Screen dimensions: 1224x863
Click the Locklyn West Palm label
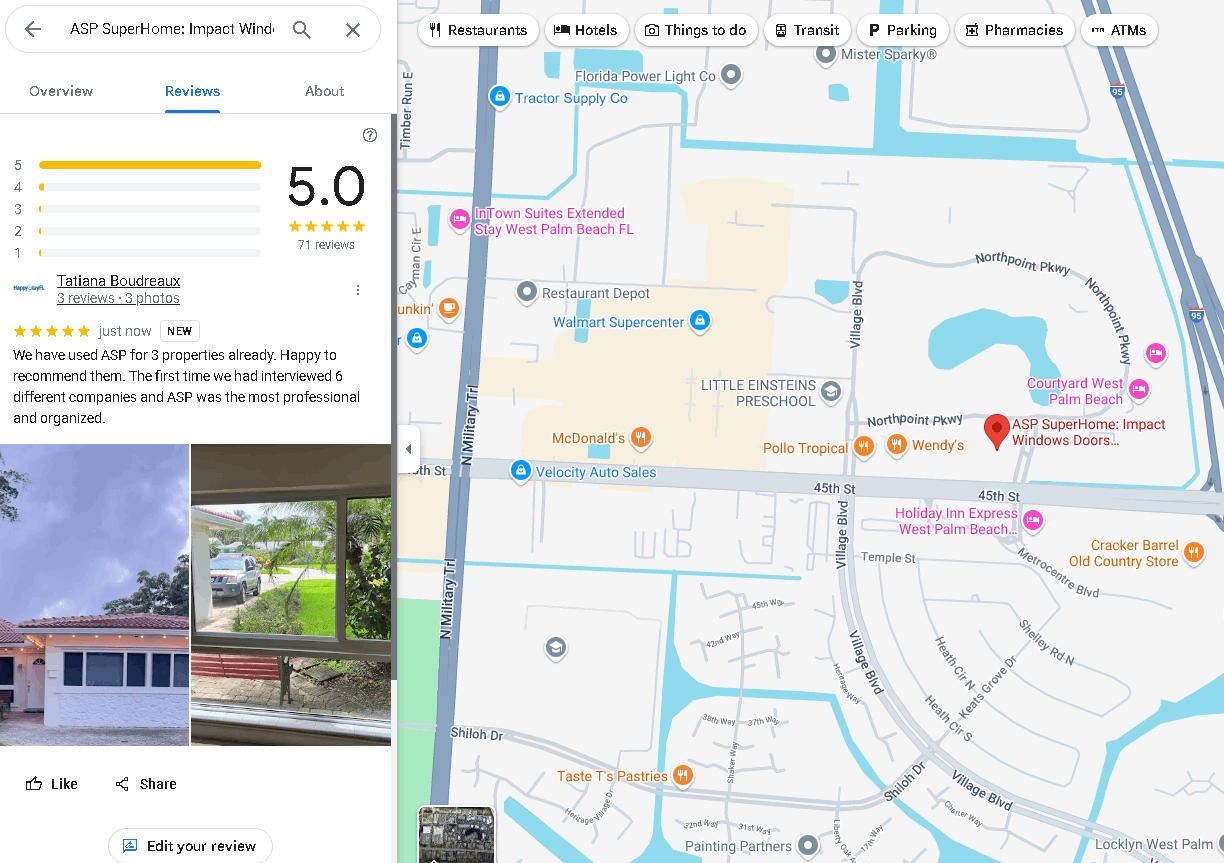1153,845
